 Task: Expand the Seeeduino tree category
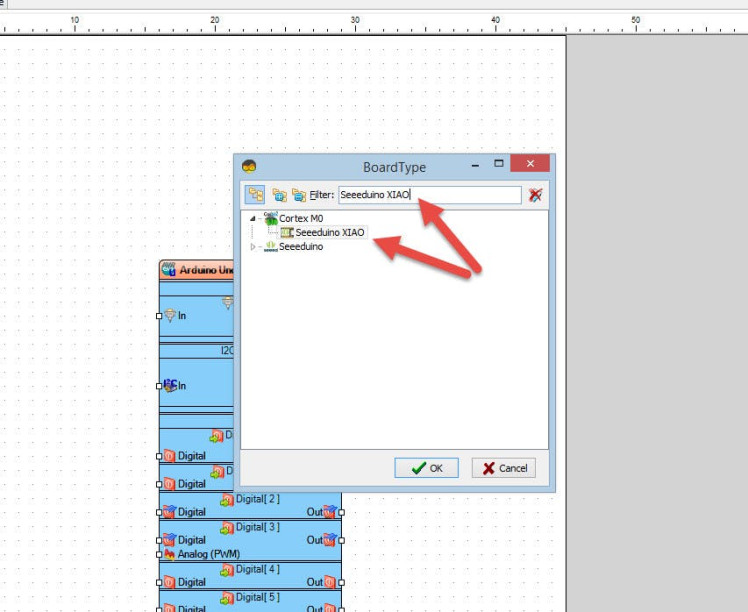[x=252, y=247]
